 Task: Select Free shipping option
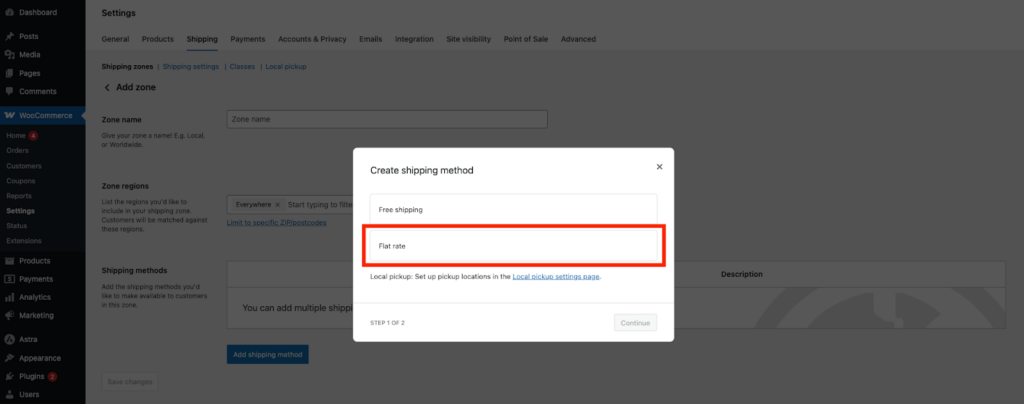(513, 210)
